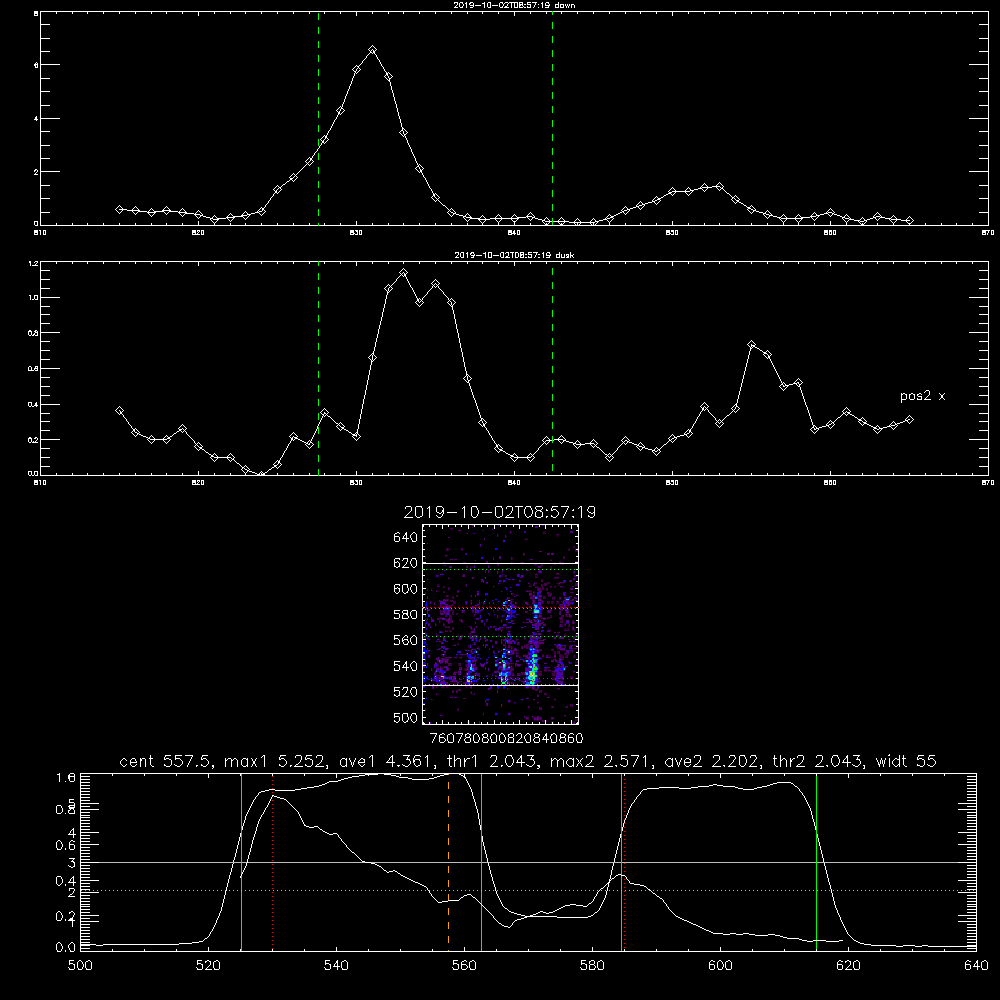The image size is (1000, 1000).
Task: Click the '560' x-axis label of bottom plot
Action: point(464,966)
